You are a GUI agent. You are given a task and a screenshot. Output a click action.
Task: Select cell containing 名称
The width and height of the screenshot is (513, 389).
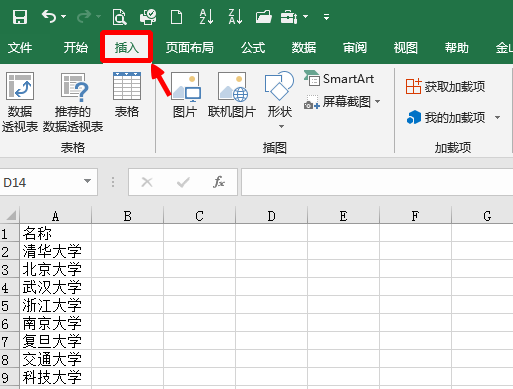click(x=55, y=233)
